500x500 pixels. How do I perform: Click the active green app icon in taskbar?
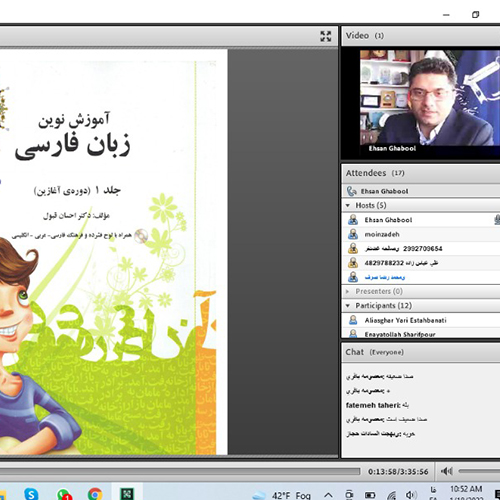(x=127, y=494)
